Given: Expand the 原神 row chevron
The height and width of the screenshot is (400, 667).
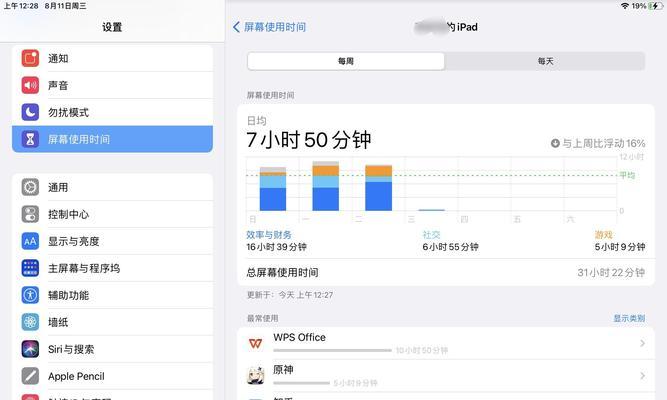Looking at the screenshot, I should (x=642, y=375).
